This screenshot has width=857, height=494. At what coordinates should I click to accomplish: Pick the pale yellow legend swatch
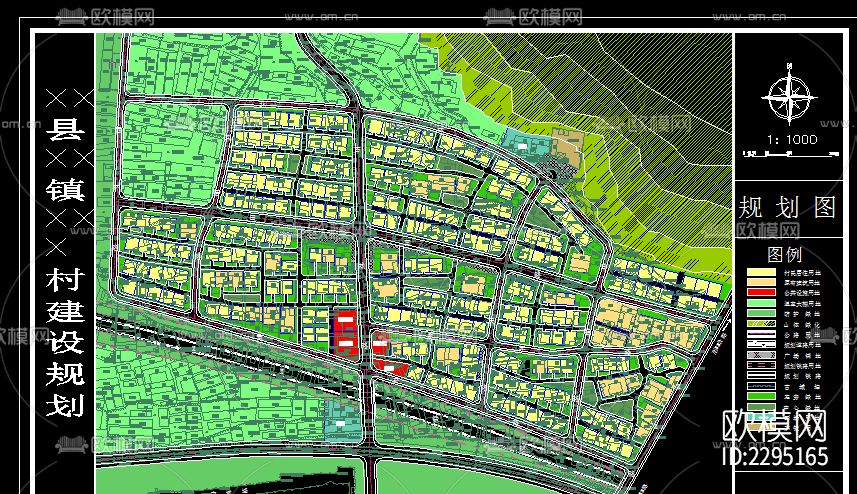click(x=761, y=272)
